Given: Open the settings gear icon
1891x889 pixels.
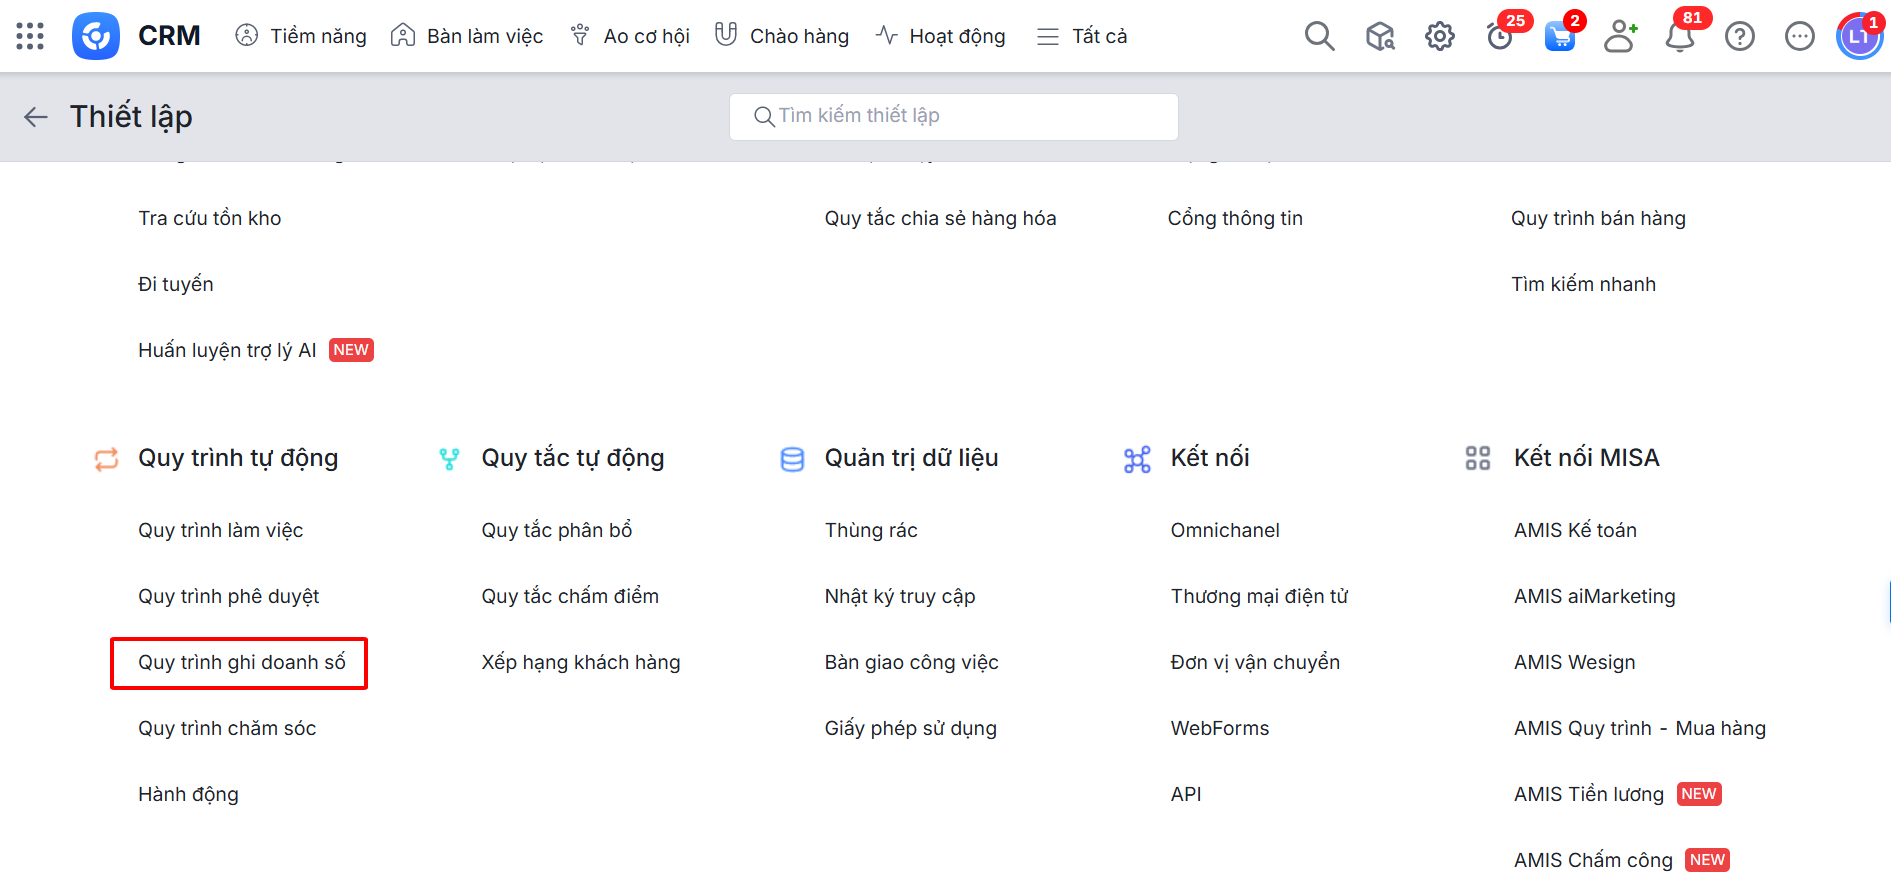Looking at the screenshot, I should point(1439,37).
